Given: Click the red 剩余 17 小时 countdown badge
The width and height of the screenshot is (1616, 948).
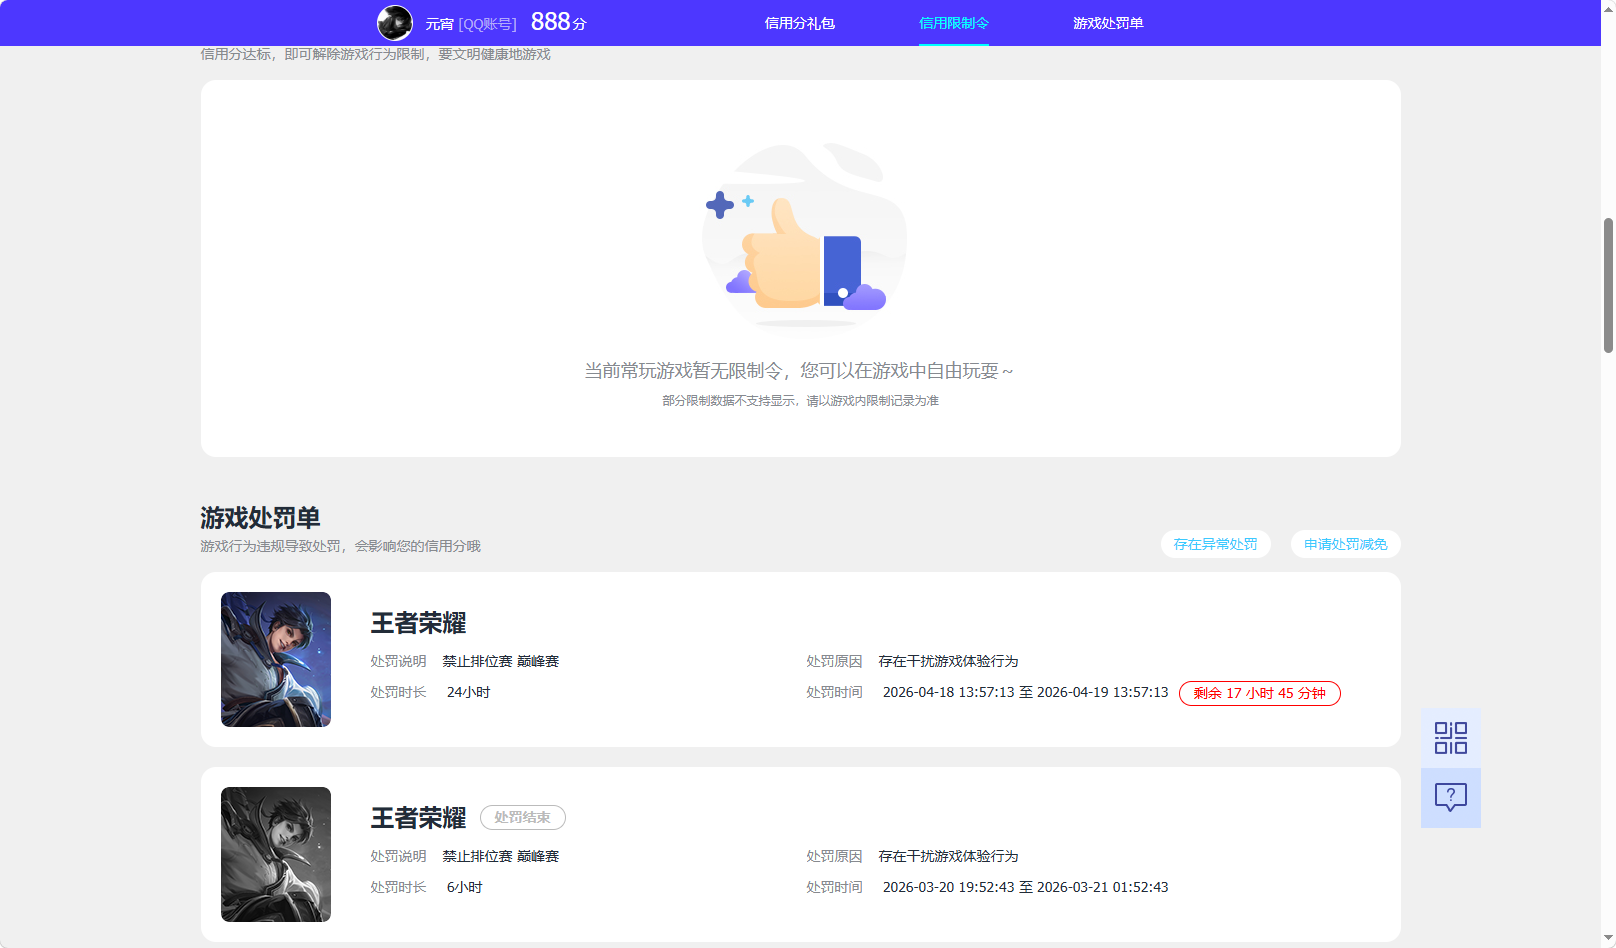Looking at the screenshot, I should [x=1259, y=693].
